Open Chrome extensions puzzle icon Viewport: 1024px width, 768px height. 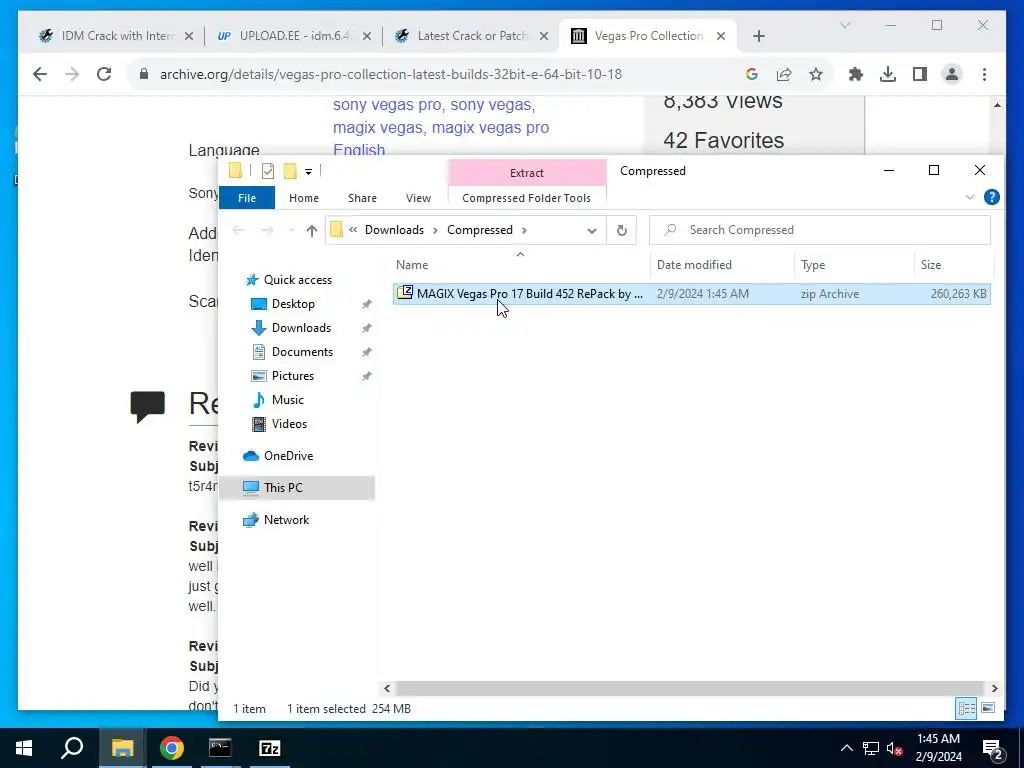click(x=856, y=74)
